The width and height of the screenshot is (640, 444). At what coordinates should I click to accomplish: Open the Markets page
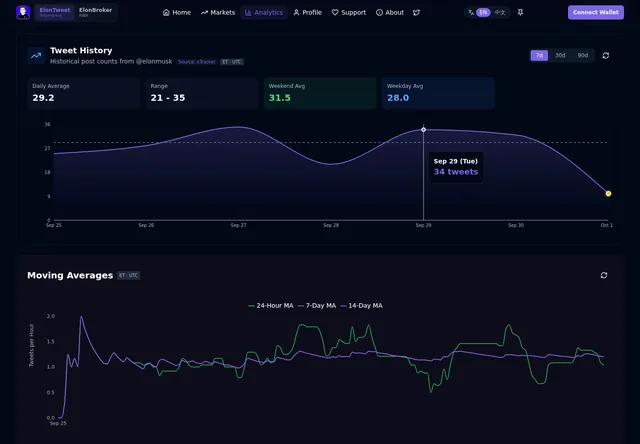[218, 13]
